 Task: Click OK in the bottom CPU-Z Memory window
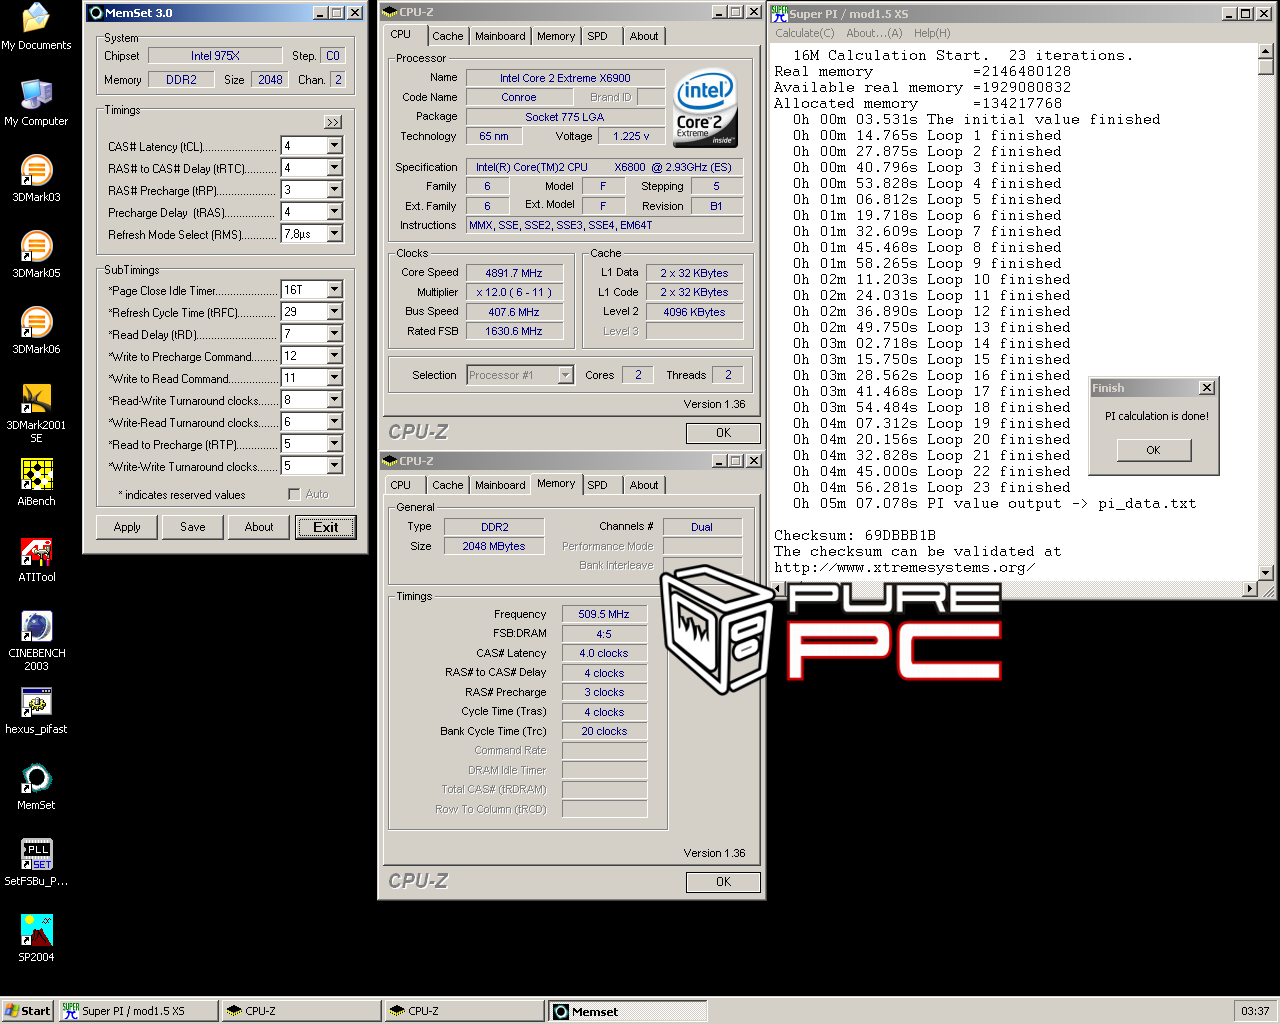[x=724, y=882]
